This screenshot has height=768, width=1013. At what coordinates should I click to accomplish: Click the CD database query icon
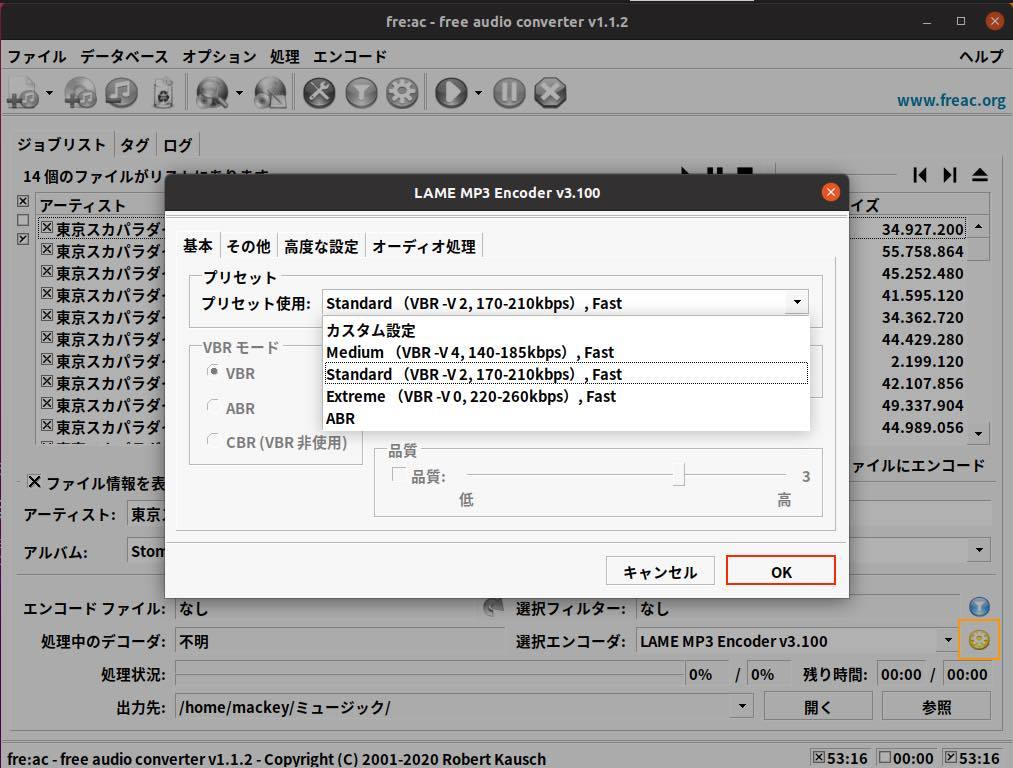(212, 93)
